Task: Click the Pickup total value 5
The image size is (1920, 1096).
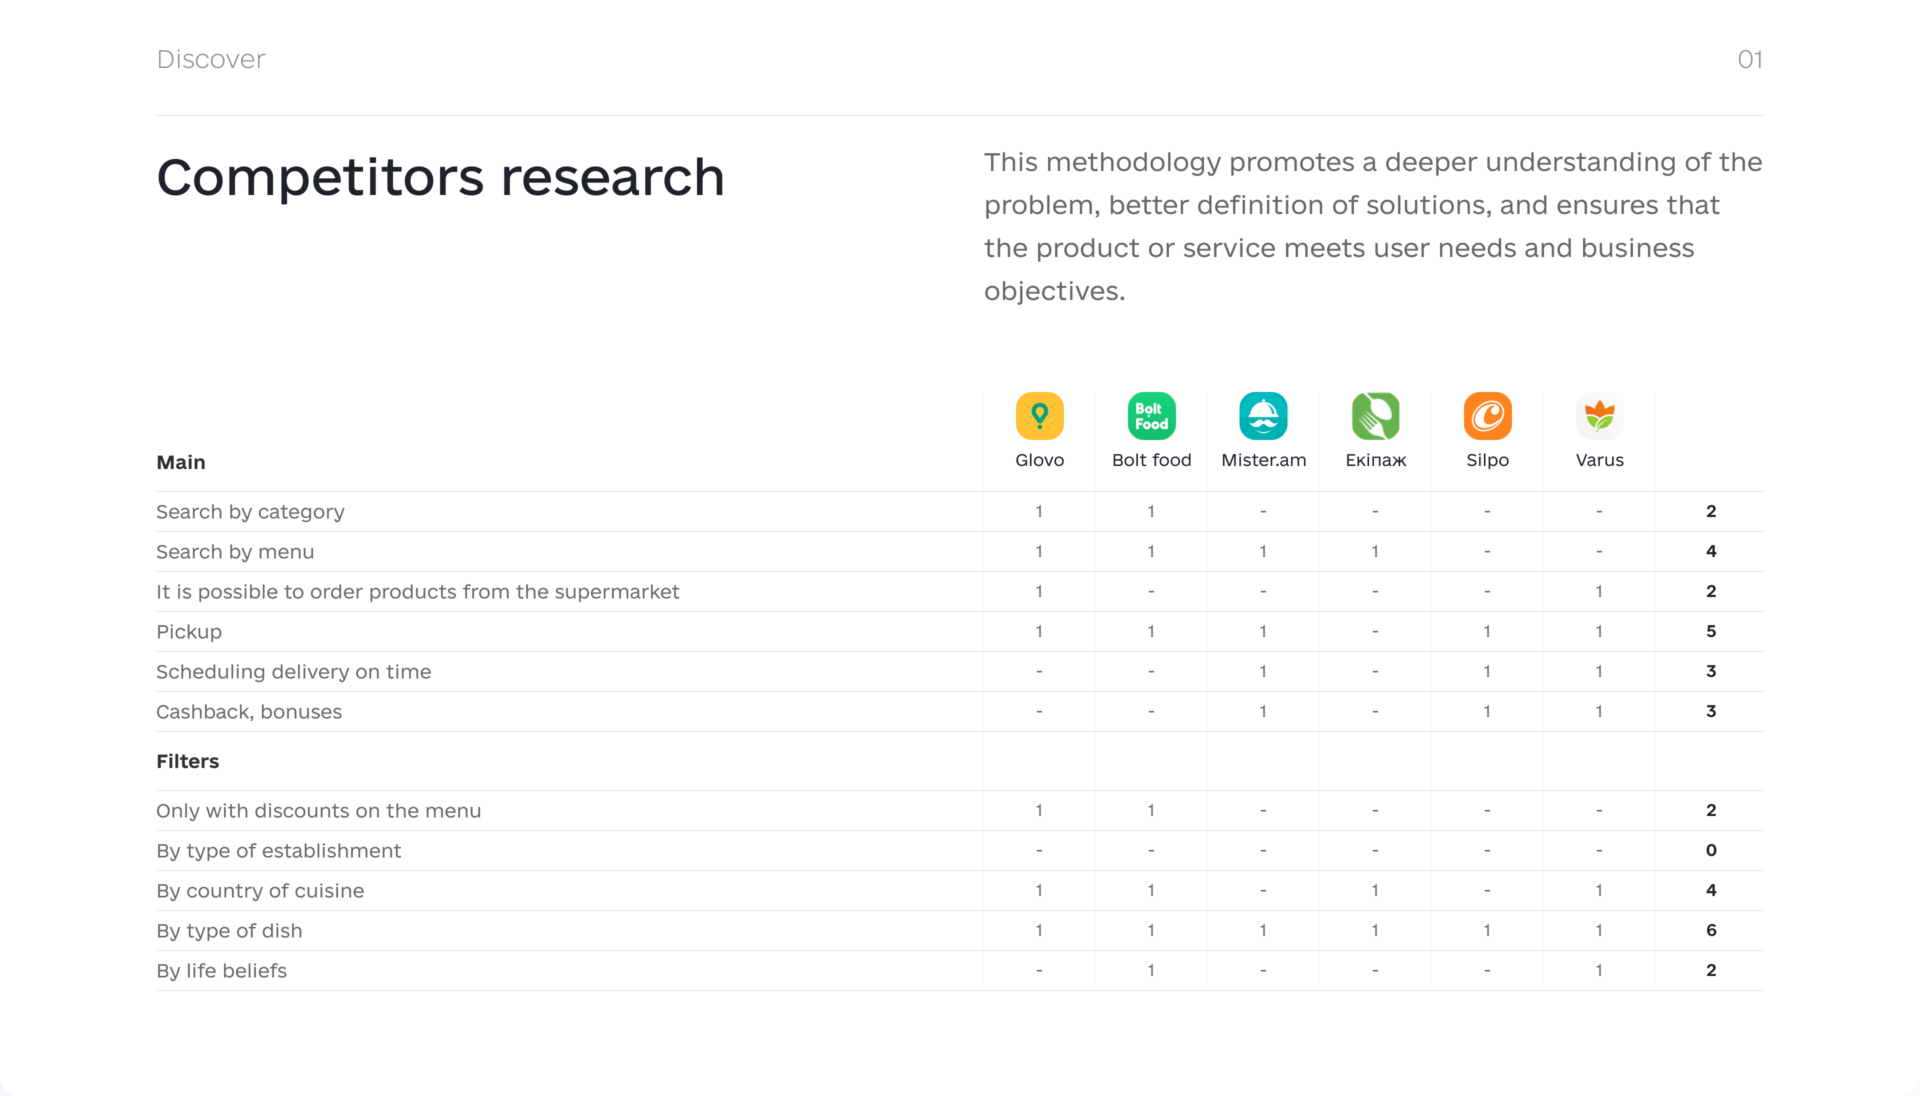Action: coord(1711,631)
